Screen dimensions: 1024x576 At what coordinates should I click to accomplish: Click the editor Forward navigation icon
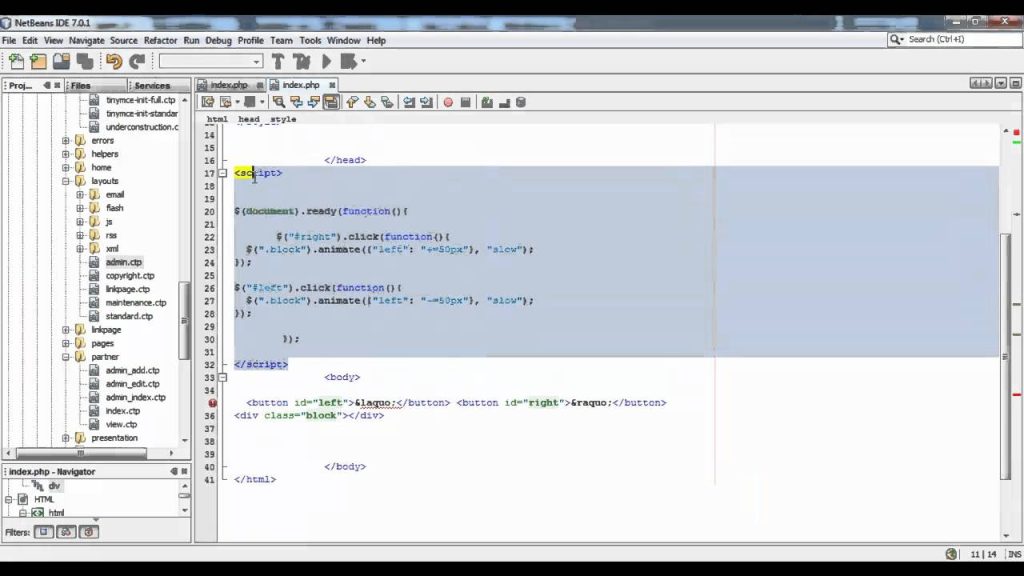(249, 102)
